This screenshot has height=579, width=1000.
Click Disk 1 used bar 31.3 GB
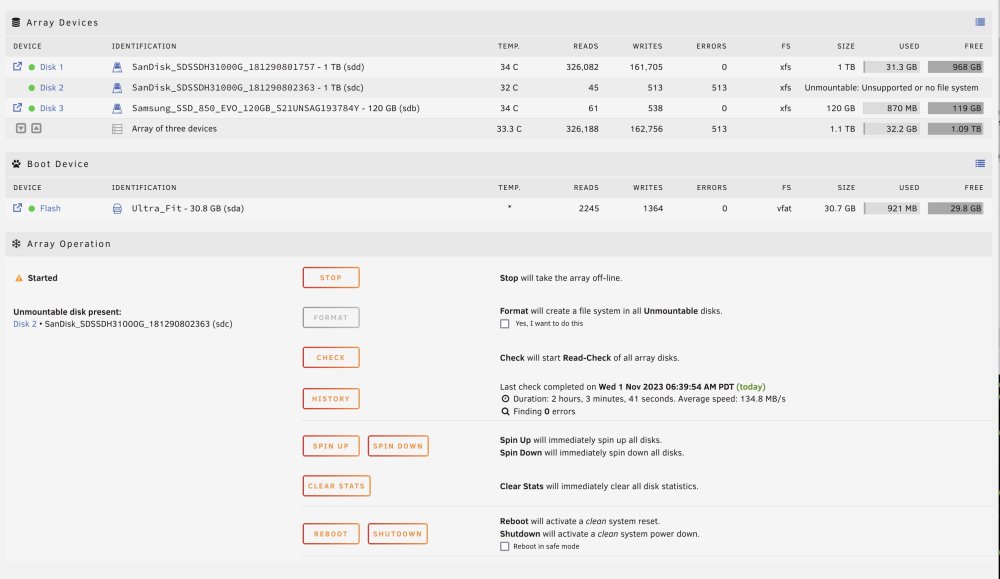click(x=892, y=67)
